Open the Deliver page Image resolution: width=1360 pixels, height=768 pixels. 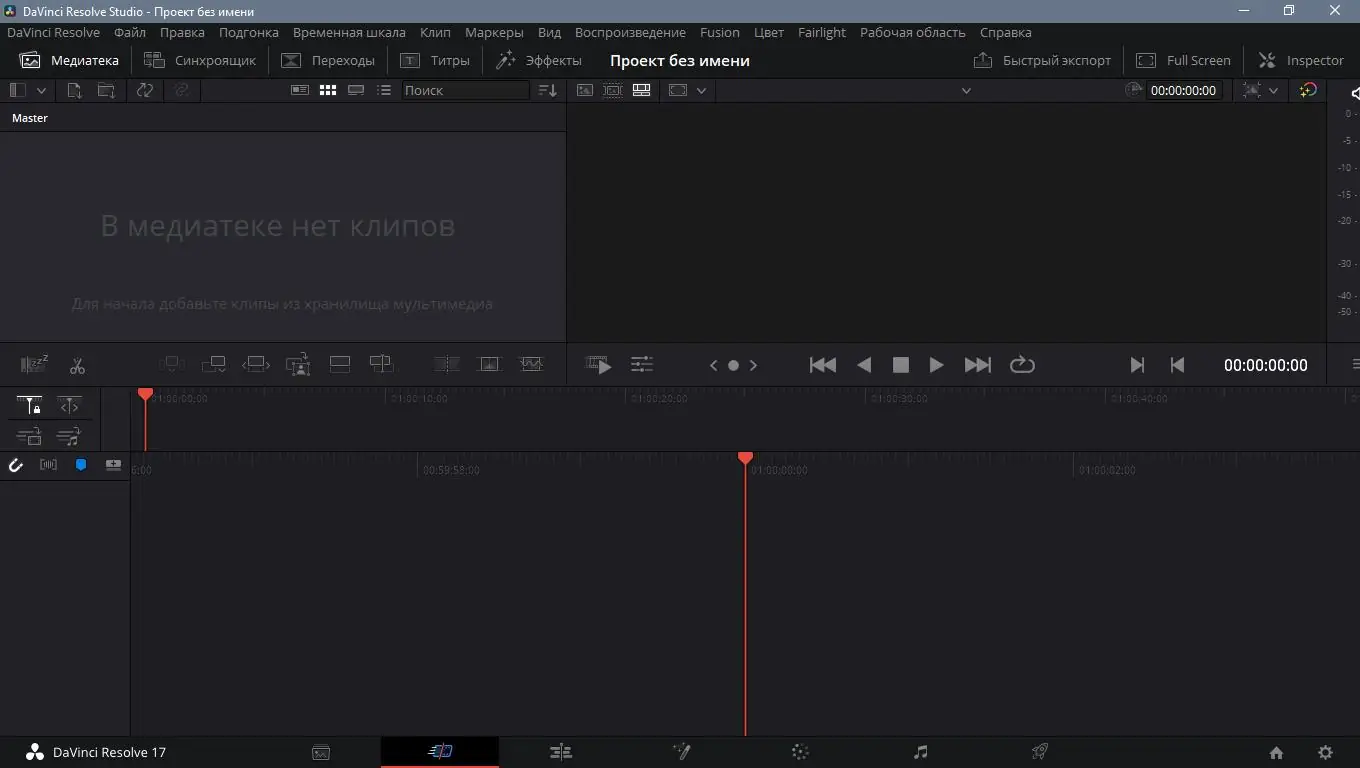1039,752
